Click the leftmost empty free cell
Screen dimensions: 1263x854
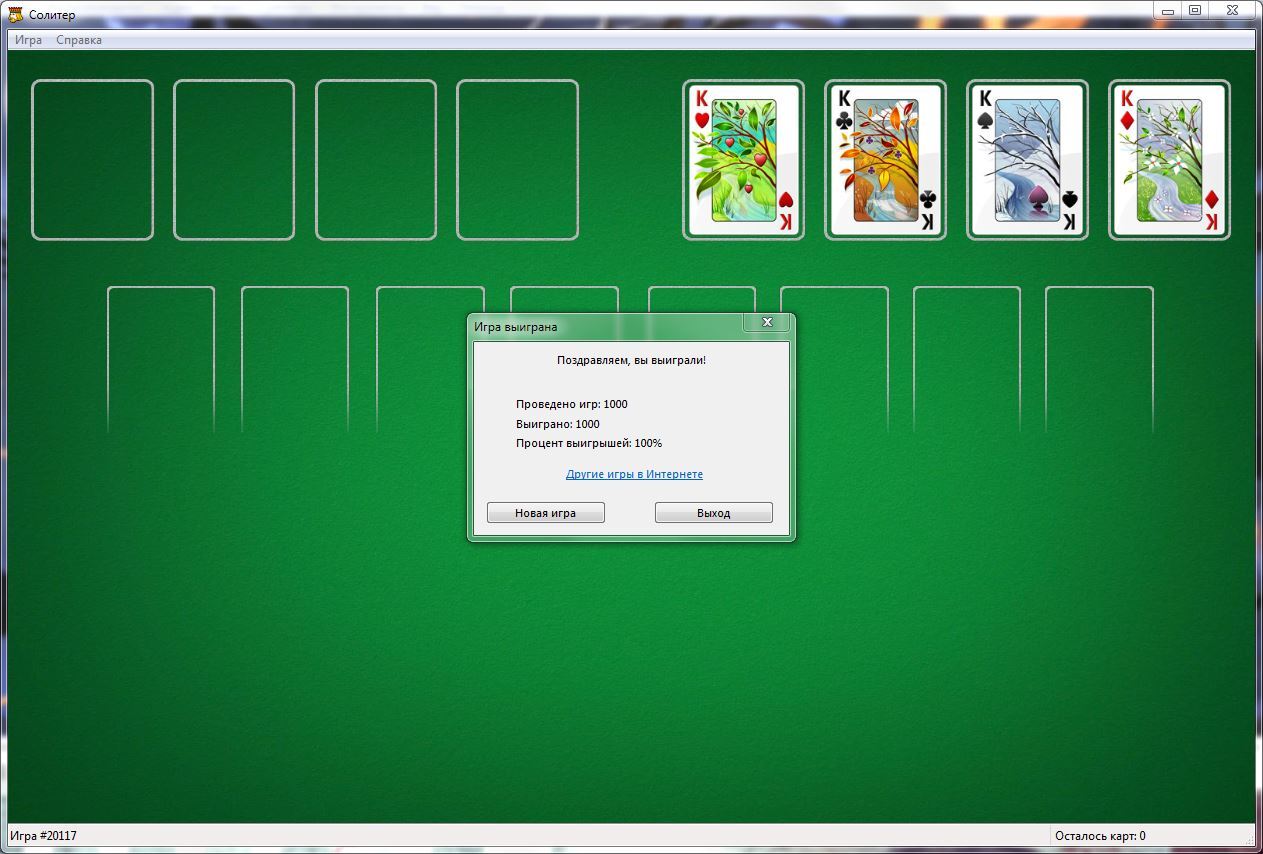93,160
